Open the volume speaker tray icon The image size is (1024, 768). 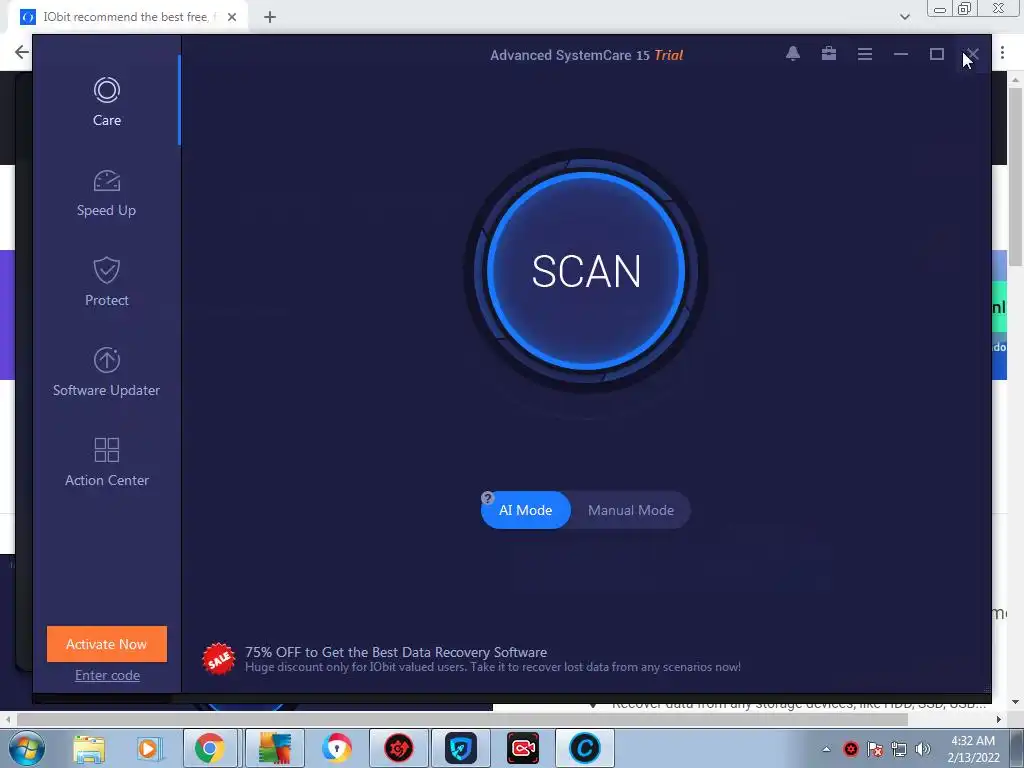(x=923, y=749)
